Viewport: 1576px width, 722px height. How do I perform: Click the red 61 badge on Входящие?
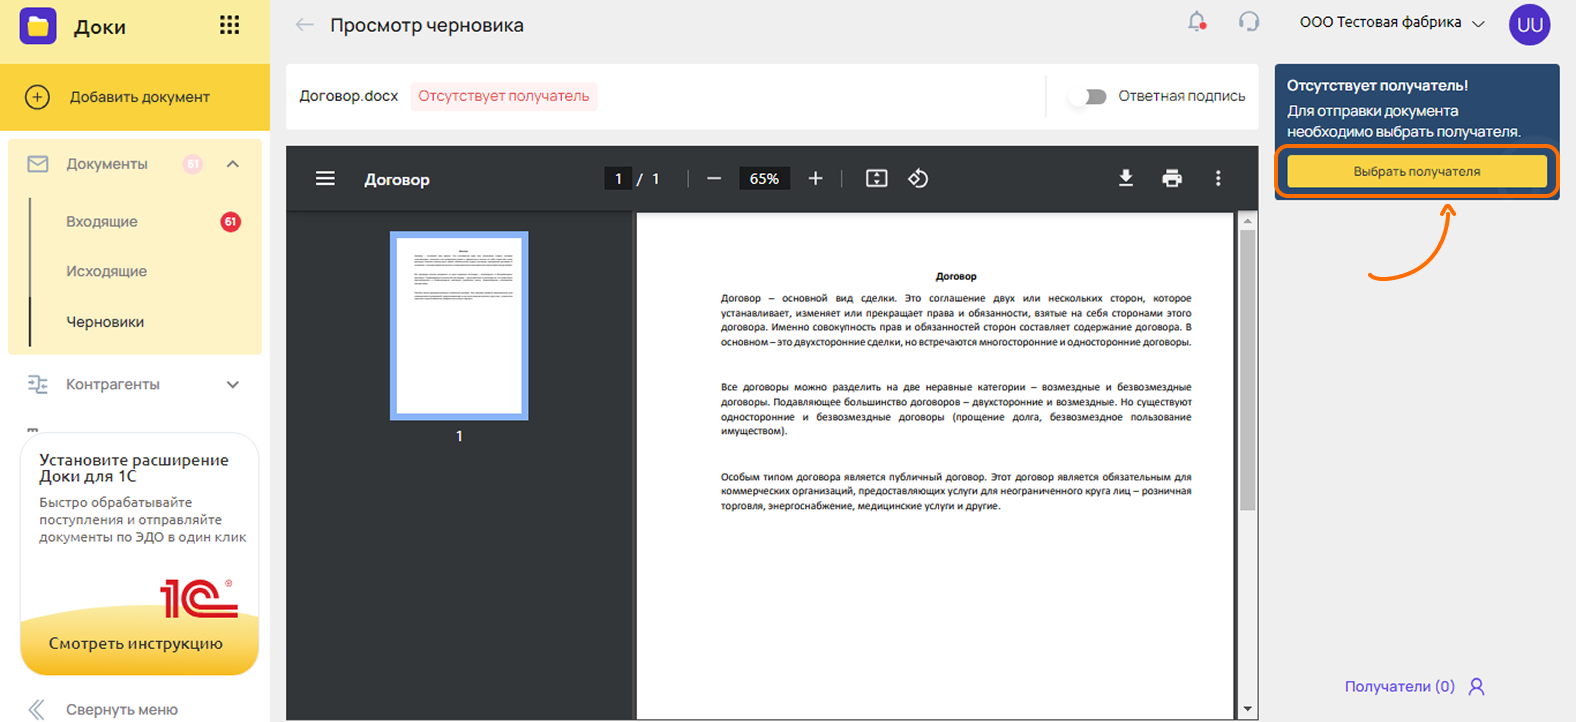point(231,222)
